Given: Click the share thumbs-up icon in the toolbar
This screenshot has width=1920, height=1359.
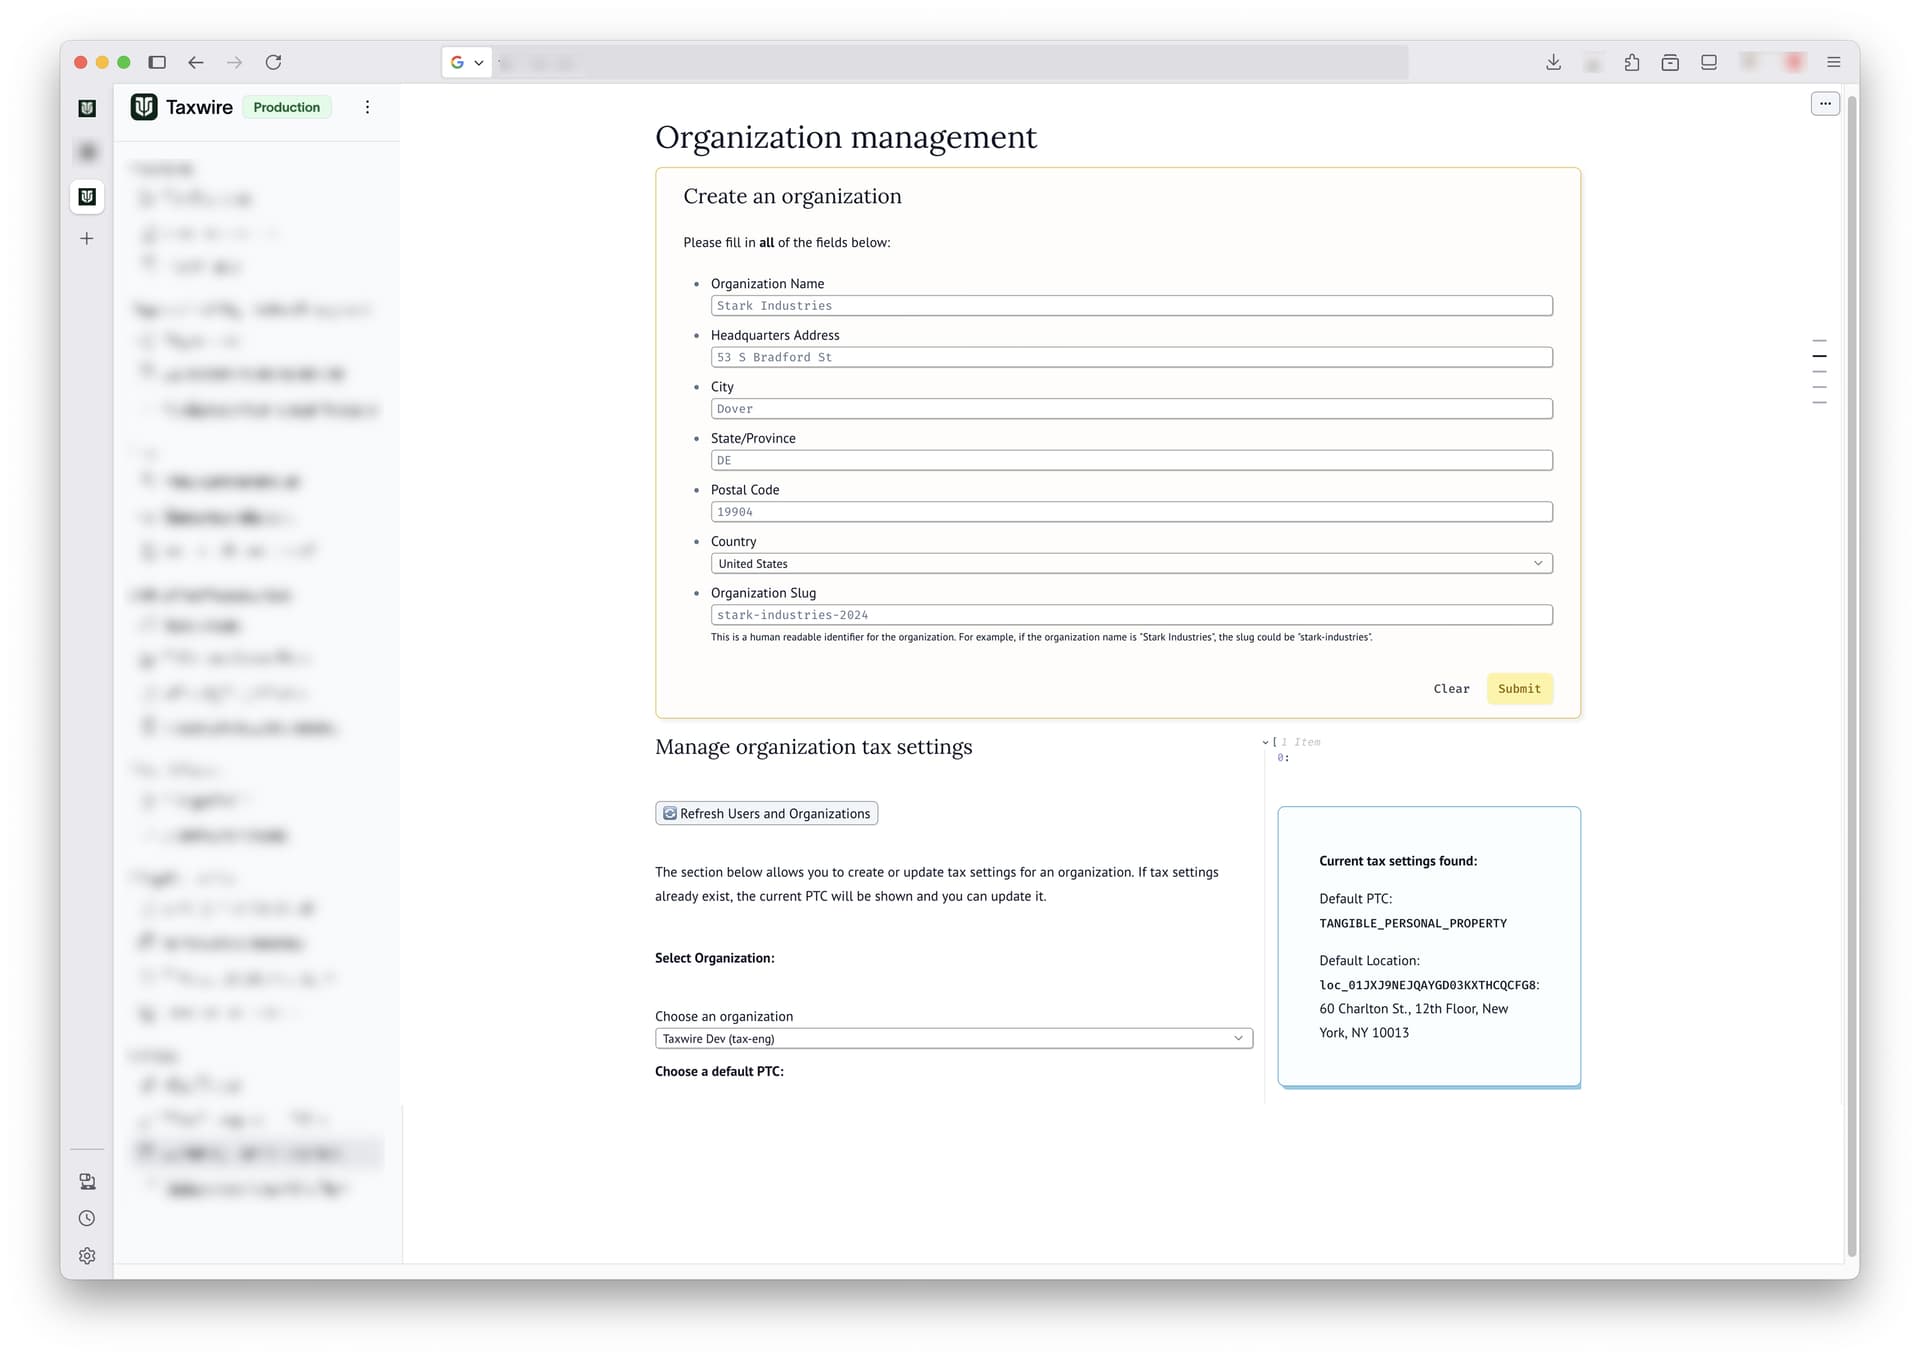Looking at the screenshot, I should click(x=1632, y=62).
